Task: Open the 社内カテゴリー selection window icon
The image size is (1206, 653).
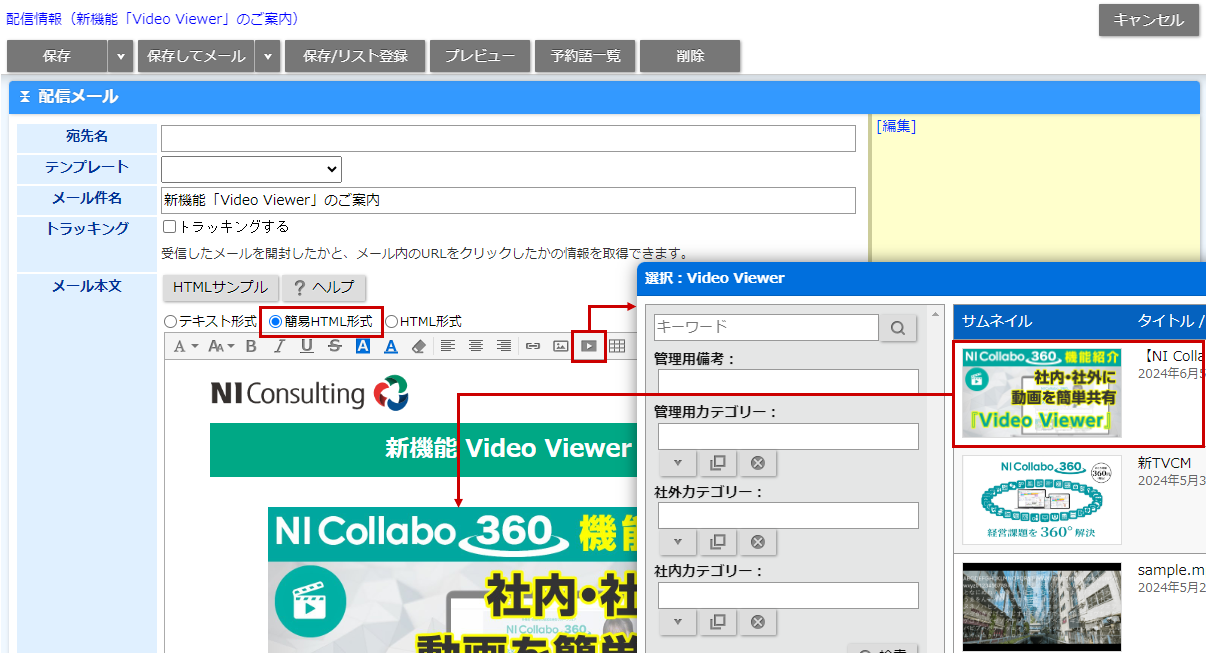Action: pyautogui.click(x=717, y=622)
